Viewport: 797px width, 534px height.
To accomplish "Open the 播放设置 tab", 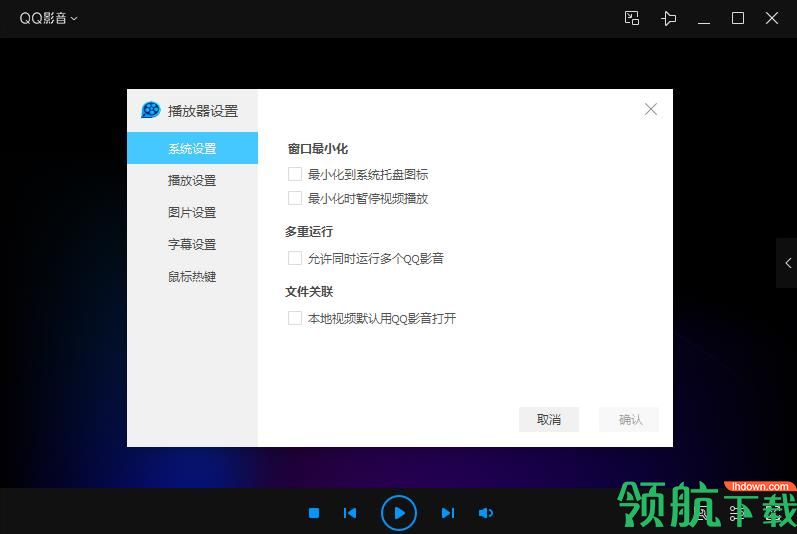I will (x=192, y=180).
